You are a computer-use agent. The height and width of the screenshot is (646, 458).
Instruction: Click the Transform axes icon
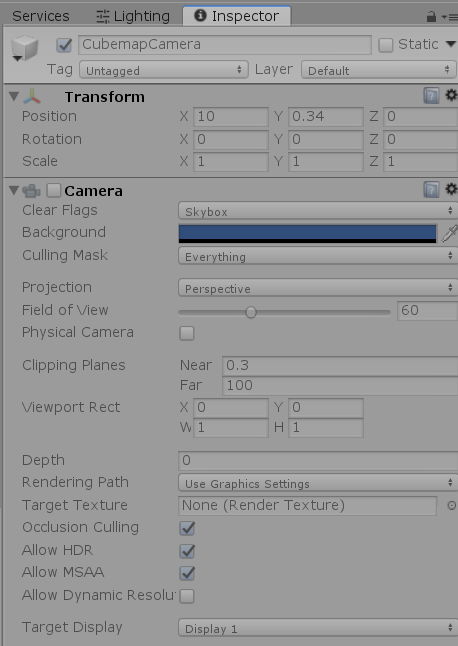coord(32,97)
